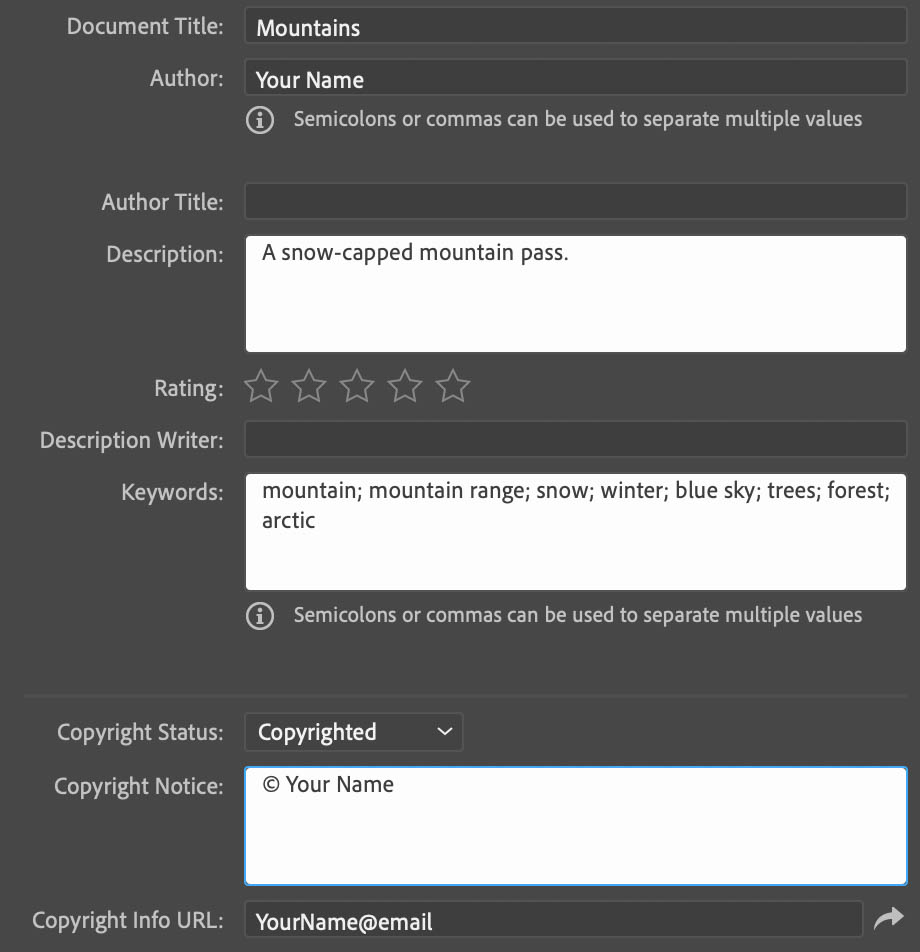Image resolution: width=920 pixels, height=952 pixels.
Task: Select the Copyright Notice field
Action: click(575, 825)
